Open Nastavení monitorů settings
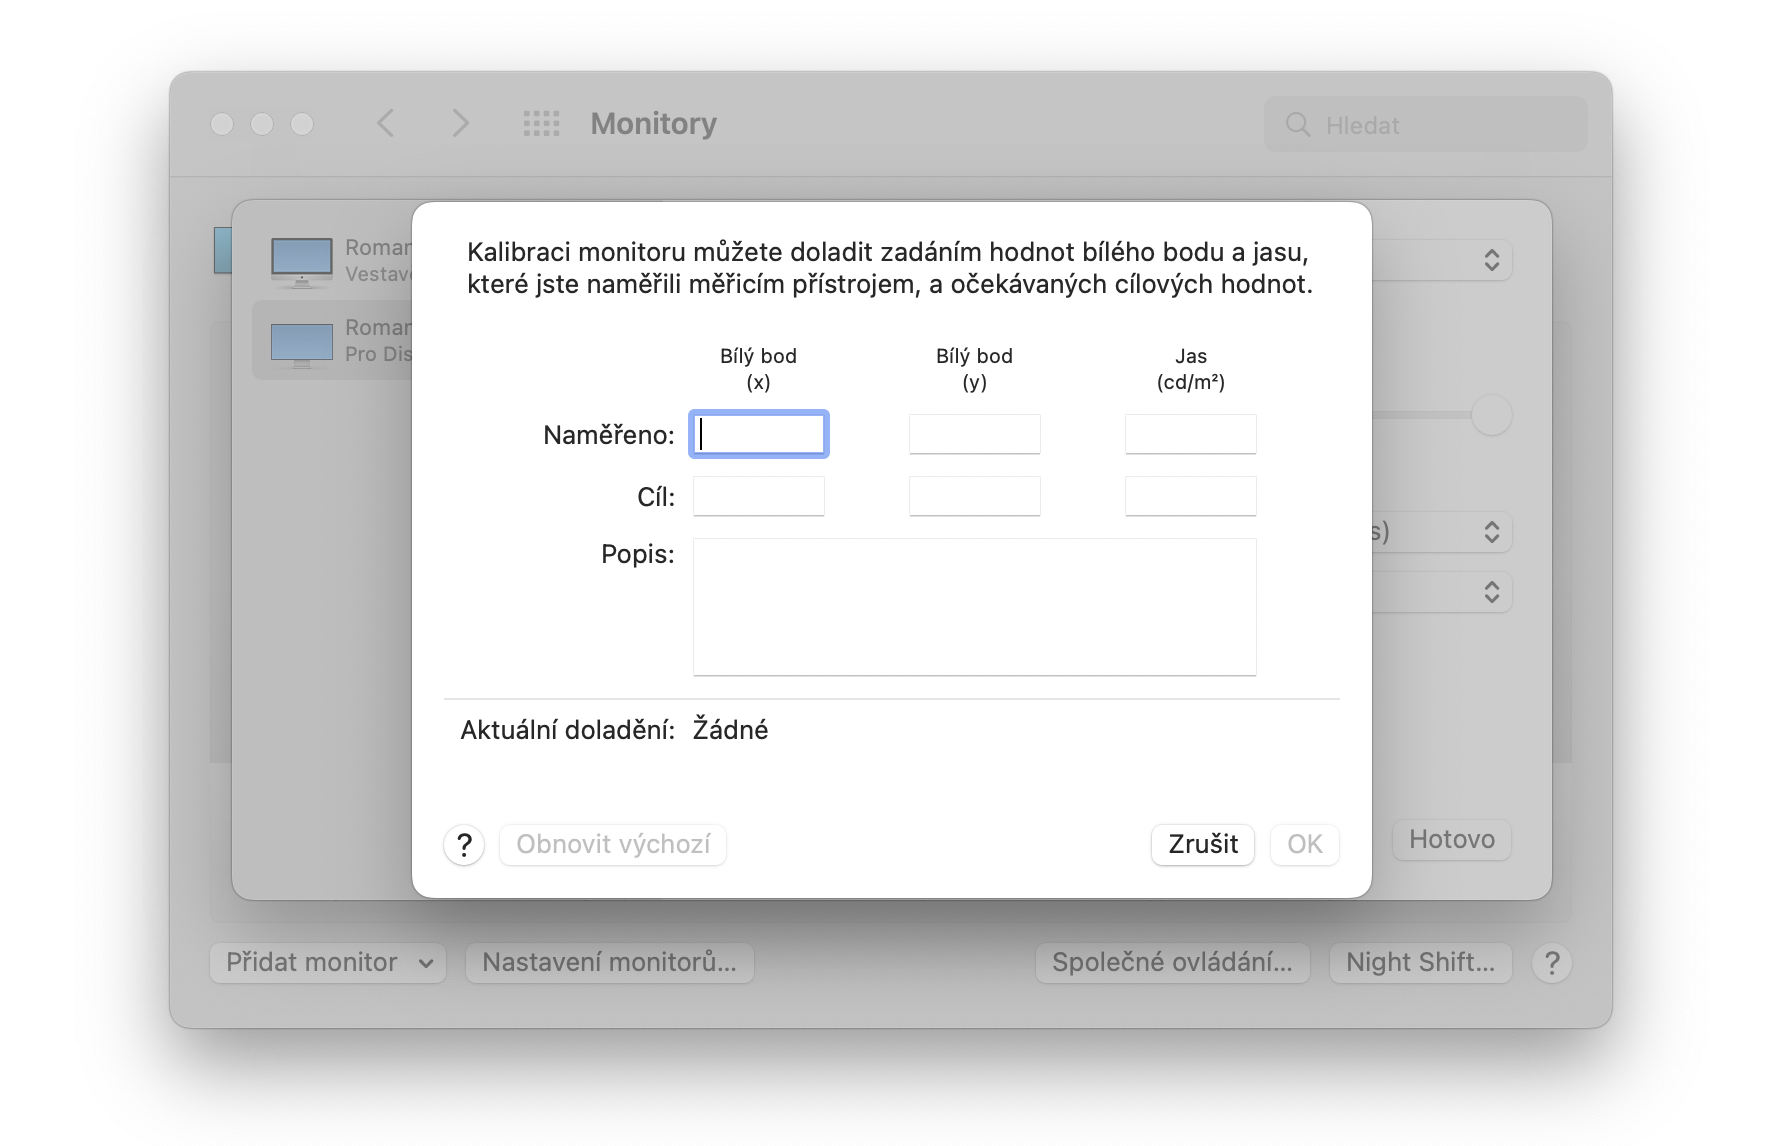 pyautogui.click(x=609, y=963)
